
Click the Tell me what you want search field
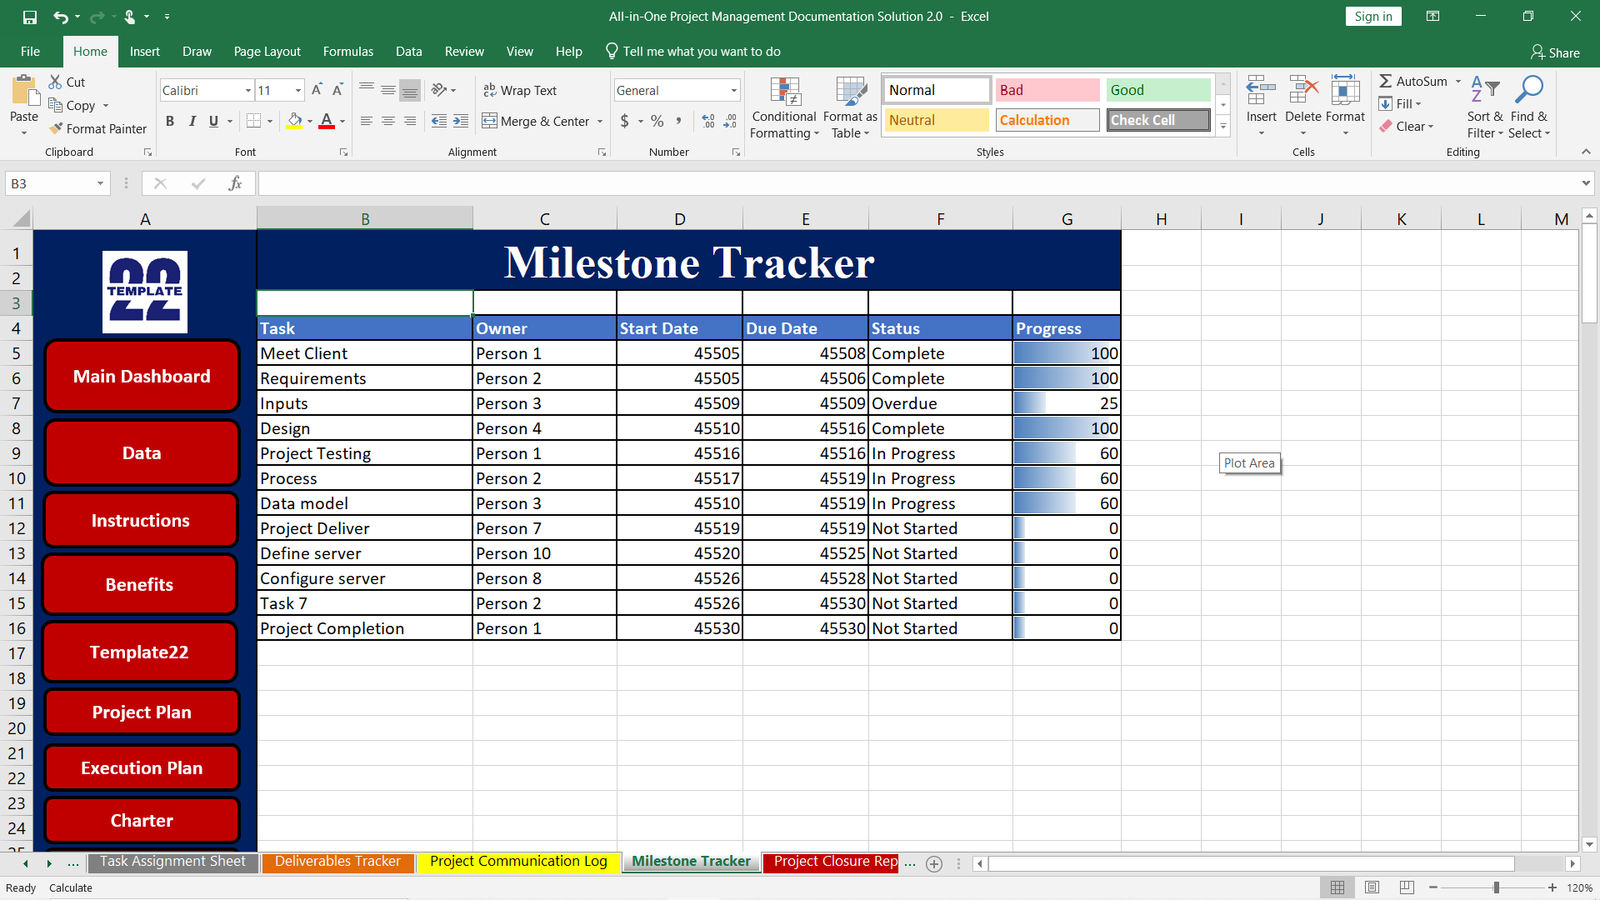[693, 51]
